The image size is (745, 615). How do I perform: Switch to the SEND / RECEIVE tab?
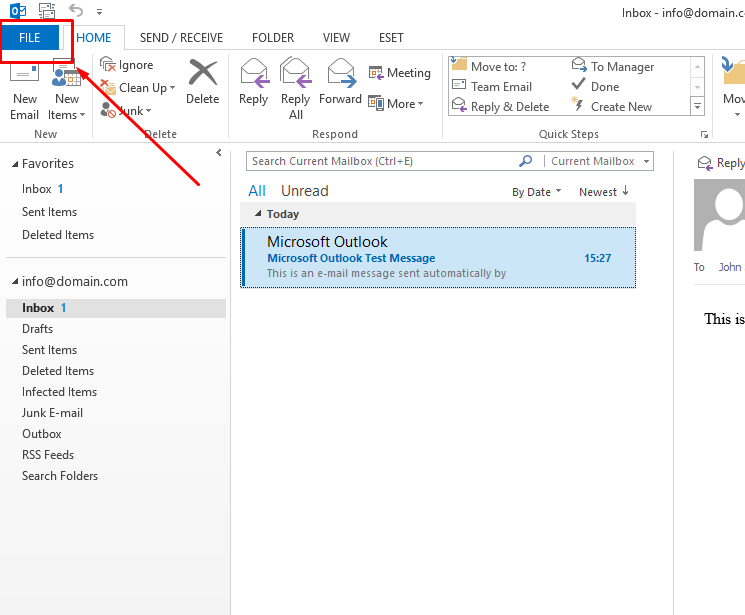(x=181, y=38)
